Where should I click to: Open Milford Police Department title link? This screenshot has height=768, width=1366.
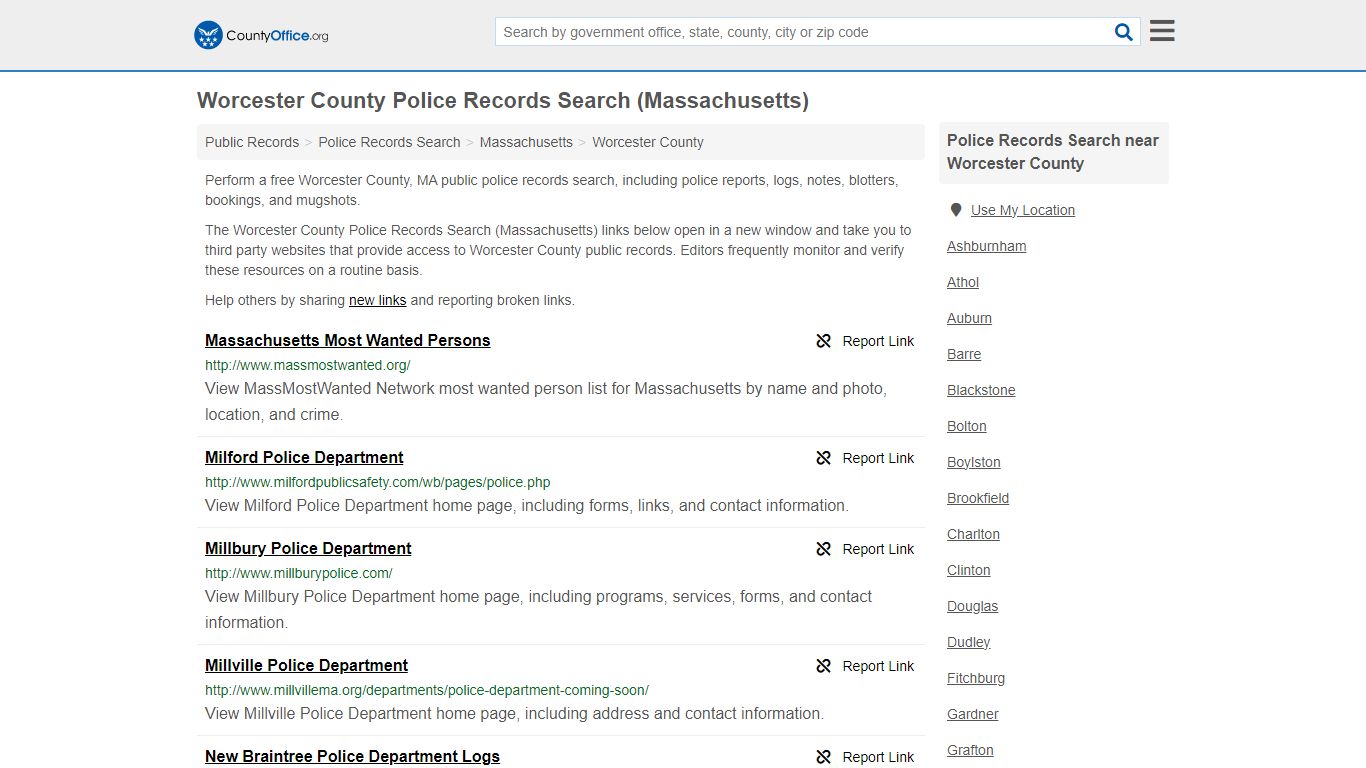[304, 457]
